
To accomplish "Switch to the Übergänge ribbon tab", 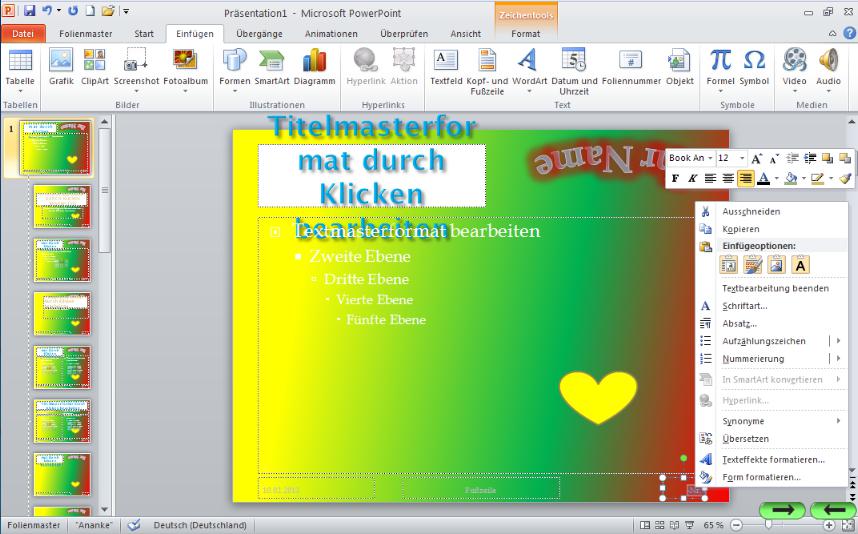I will point(259,33).
